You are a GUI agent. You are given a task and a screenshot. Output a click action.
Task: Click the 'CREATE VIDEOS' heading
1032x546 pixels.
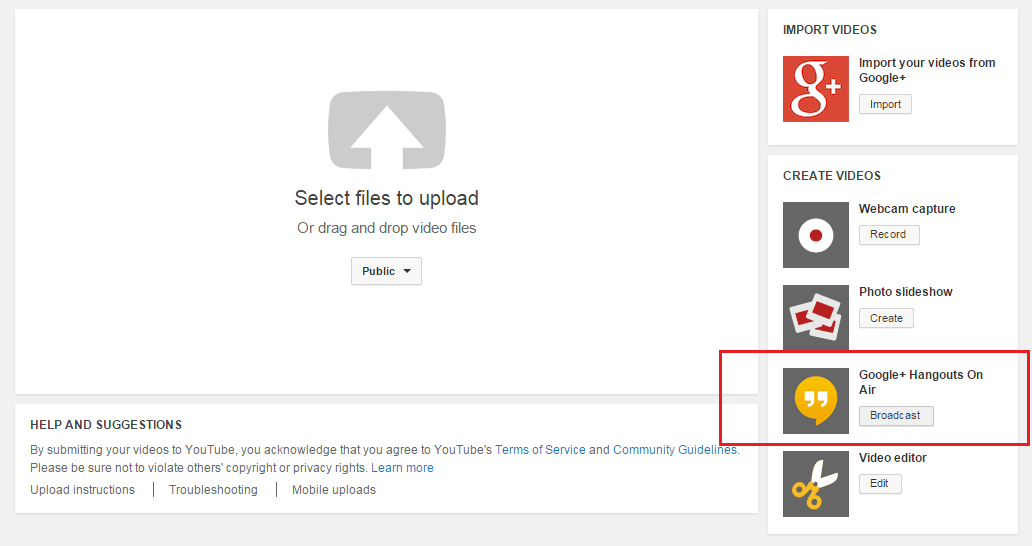832,176
